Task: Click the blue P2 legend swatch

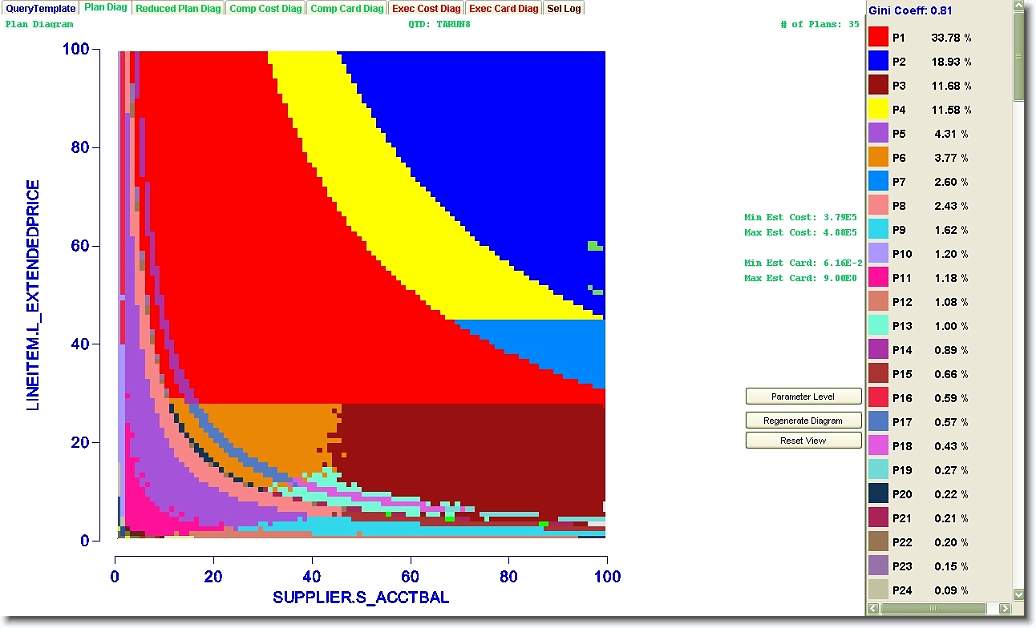Action: 878,62
